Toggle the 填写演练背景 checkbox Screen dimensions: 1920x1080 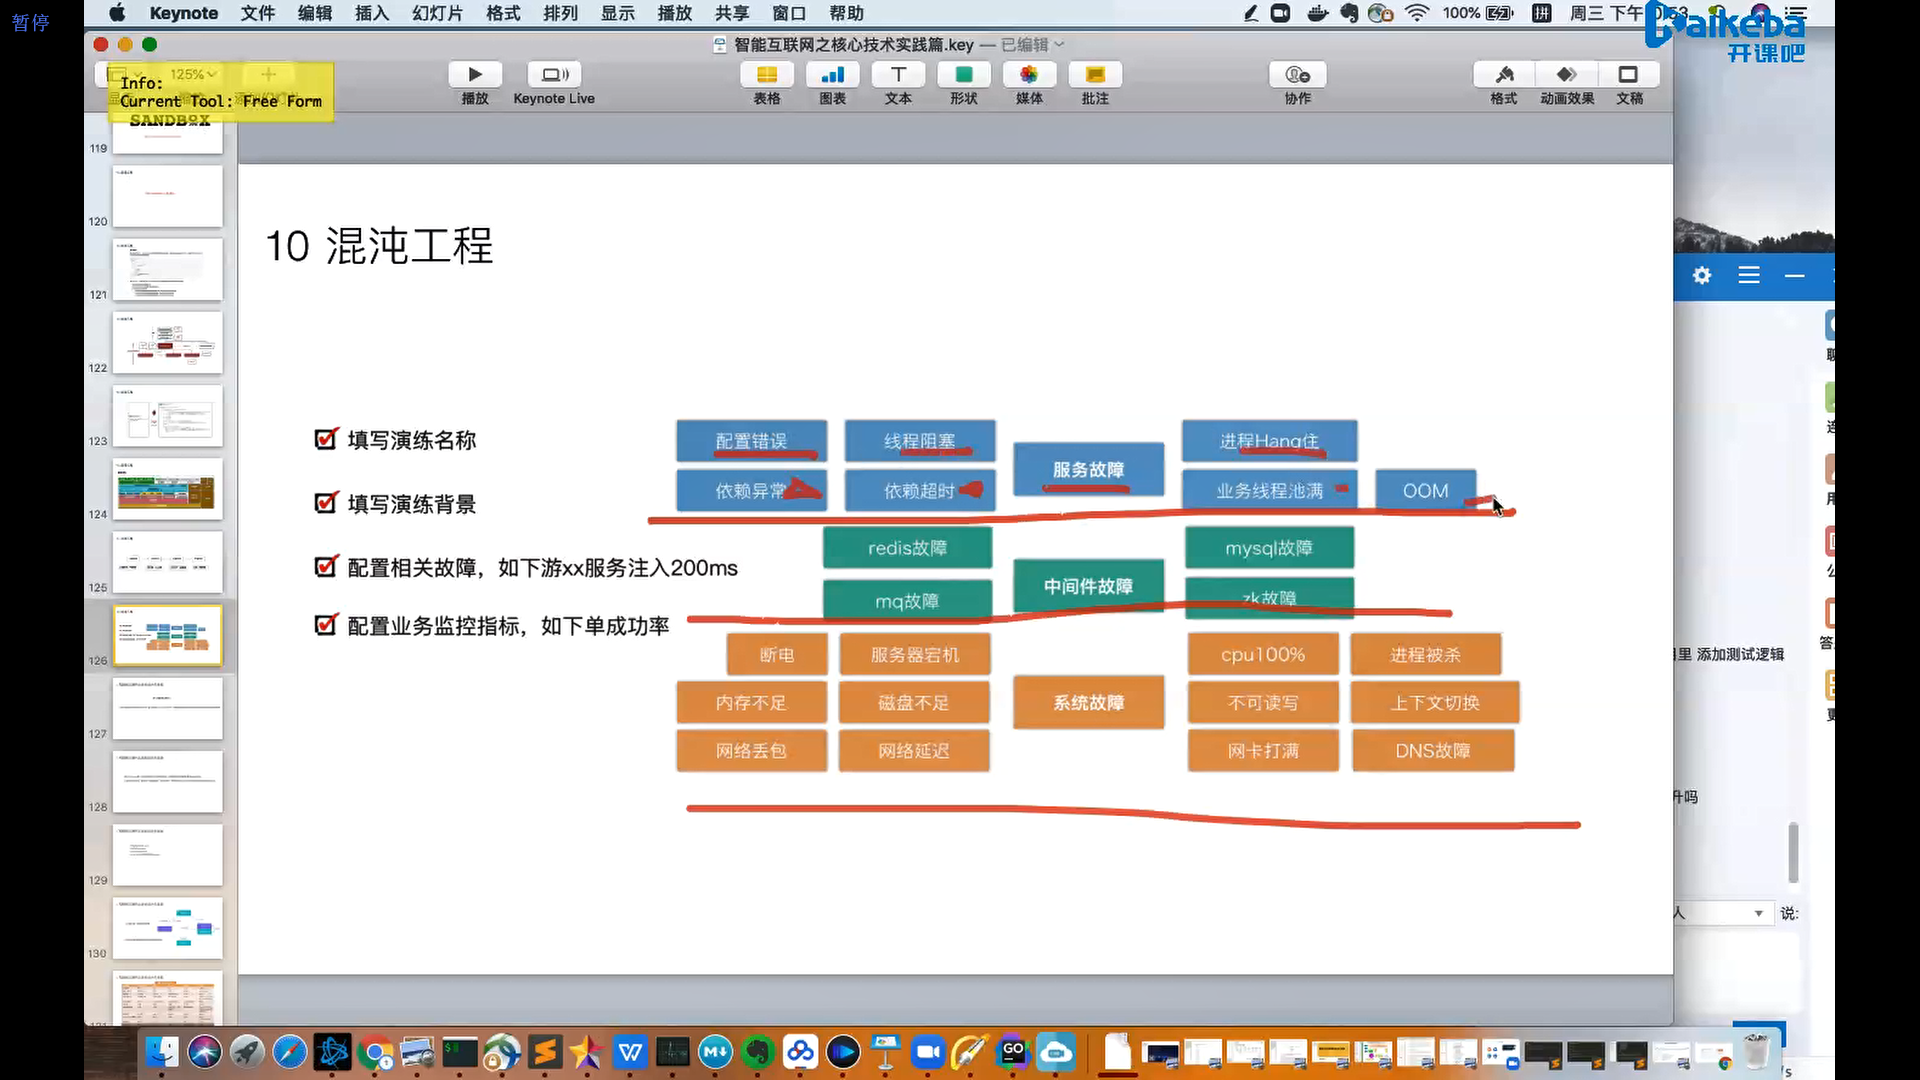point(326,503)
